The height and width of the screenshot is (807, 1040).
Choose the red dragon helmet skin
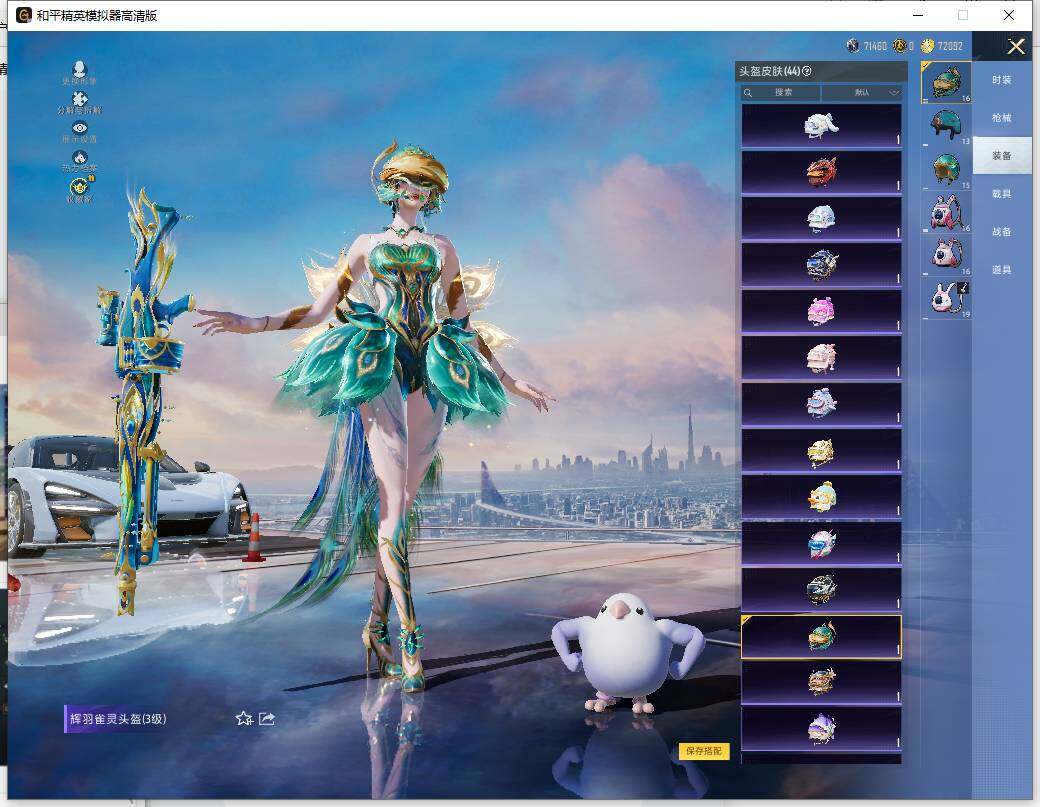(821, 172)
